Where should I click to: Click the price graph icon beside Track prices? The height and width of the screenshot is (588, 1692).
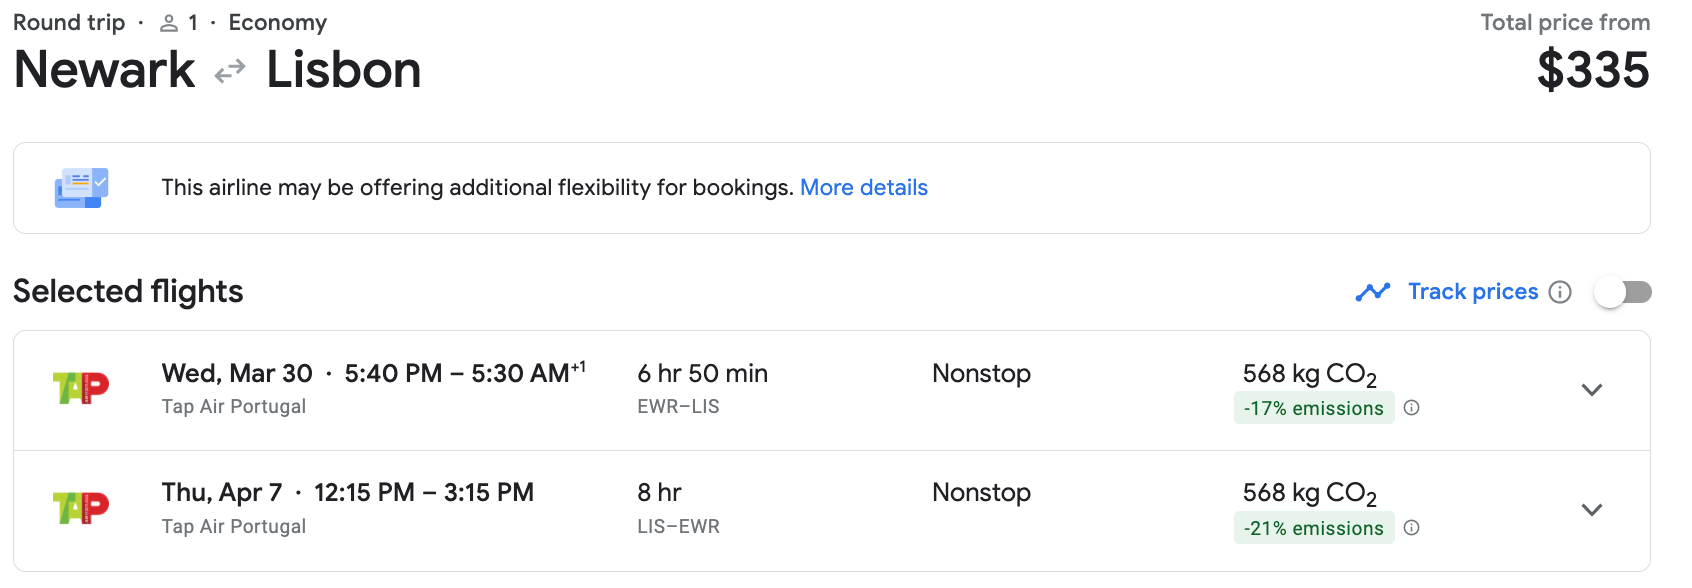click(1372, 292)
